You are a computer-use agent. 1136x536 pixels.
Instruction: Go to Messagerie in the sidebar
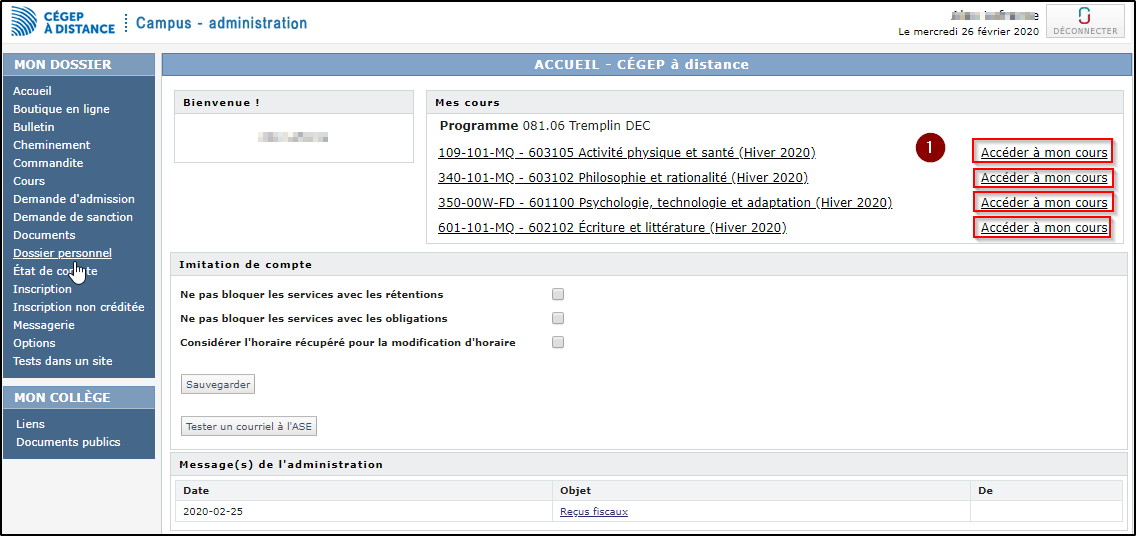coord(44,325)
